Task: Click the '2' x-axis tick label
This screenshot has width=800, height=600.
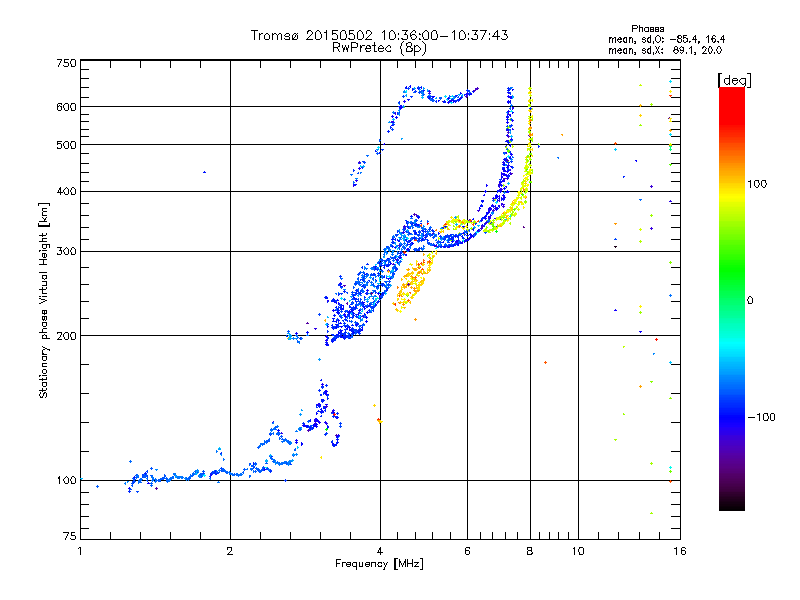Action: (230, 551)
